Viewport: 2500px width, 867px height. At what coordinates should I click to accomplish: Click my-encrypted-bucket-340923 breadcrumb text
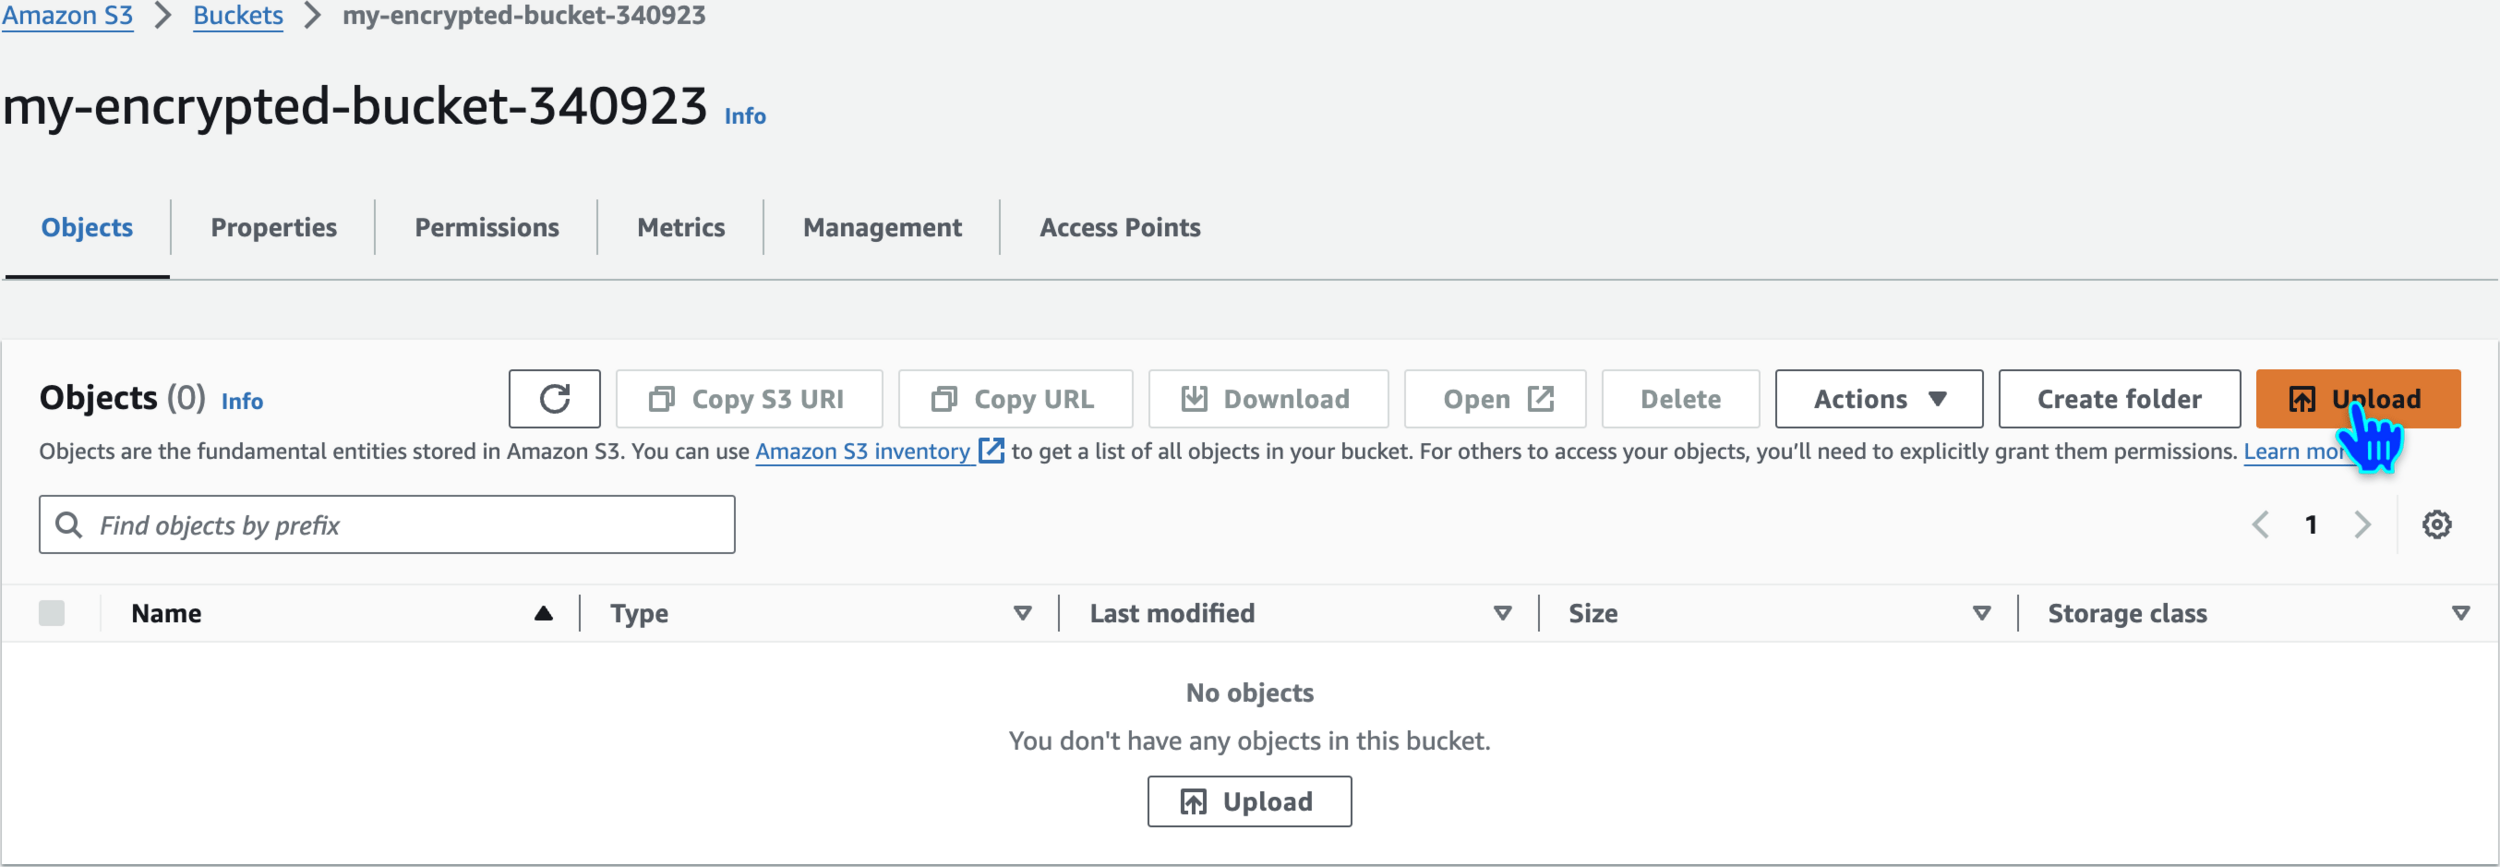tap(524, 16)
